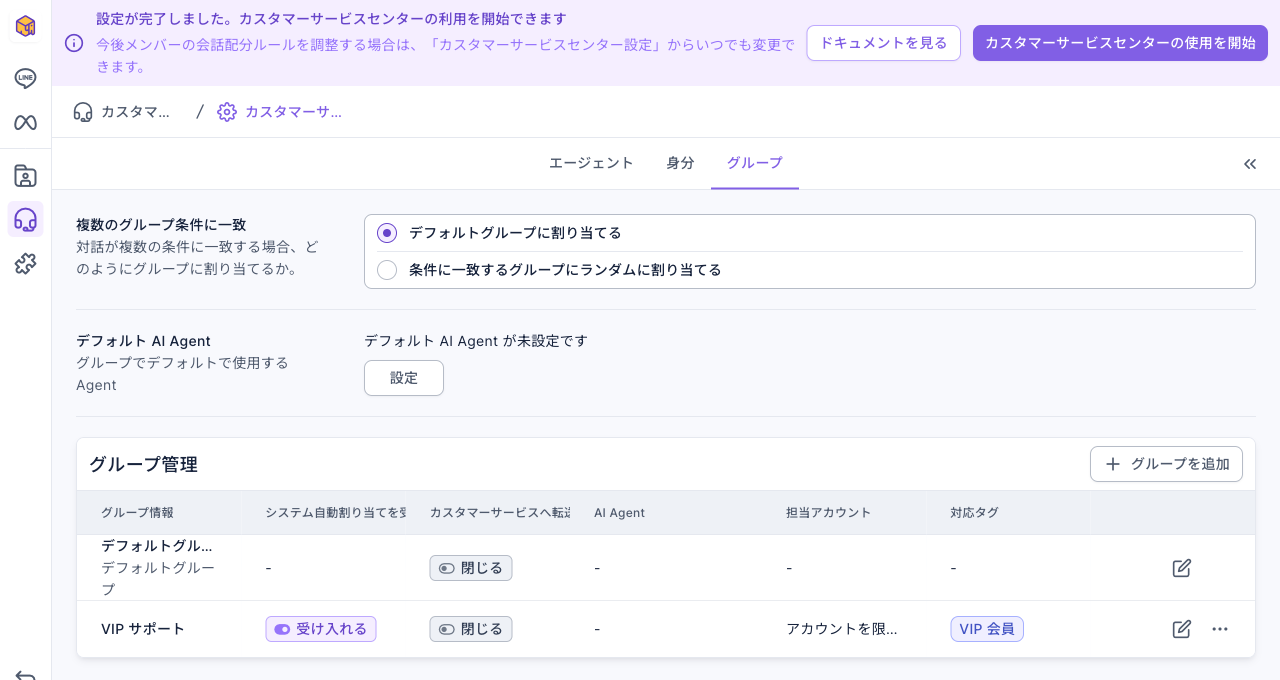Click デフォルト AI Agent が未設定です text
Image resolution: width=1280 pixels, height=680 pixels.
click(476, 341)
